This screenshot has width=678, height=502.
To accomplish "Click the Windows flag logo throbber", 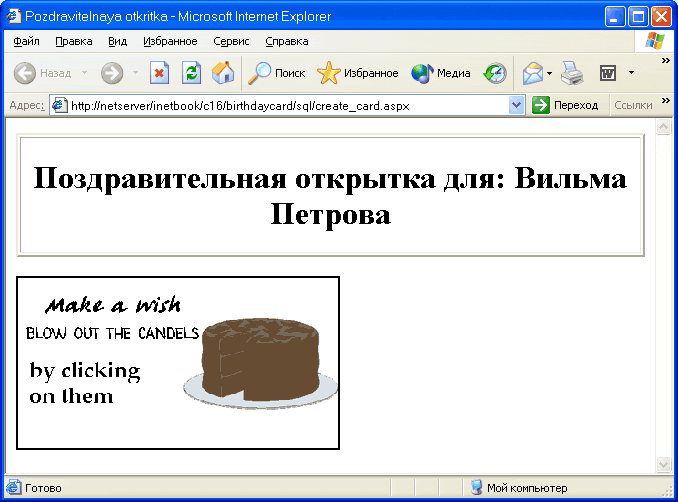I will pyautogui.click(x=655, y=41).
